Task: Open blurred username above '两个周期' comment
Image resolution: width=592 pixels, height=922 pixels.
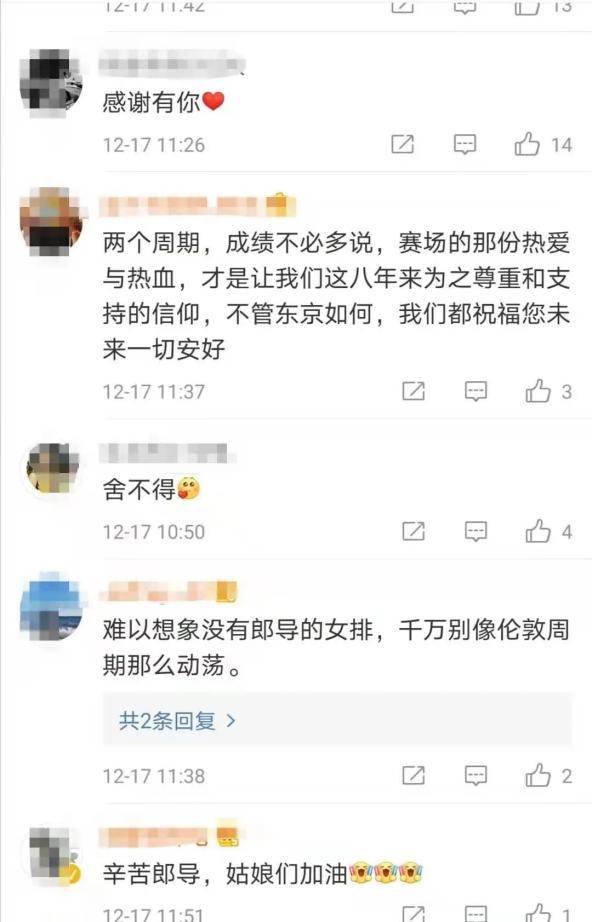Action: tap(198, 206)
